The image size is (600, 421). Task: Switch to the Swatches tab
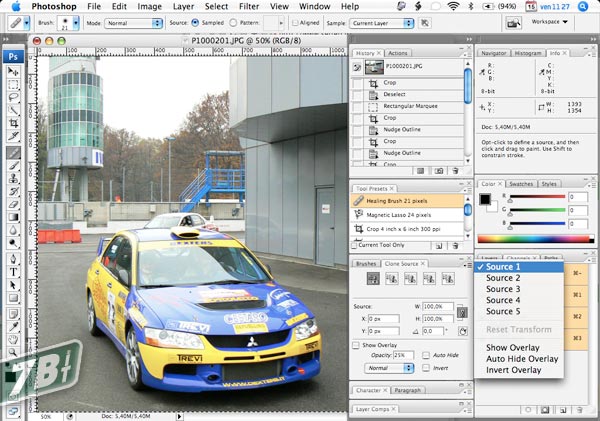coord(521,184)
